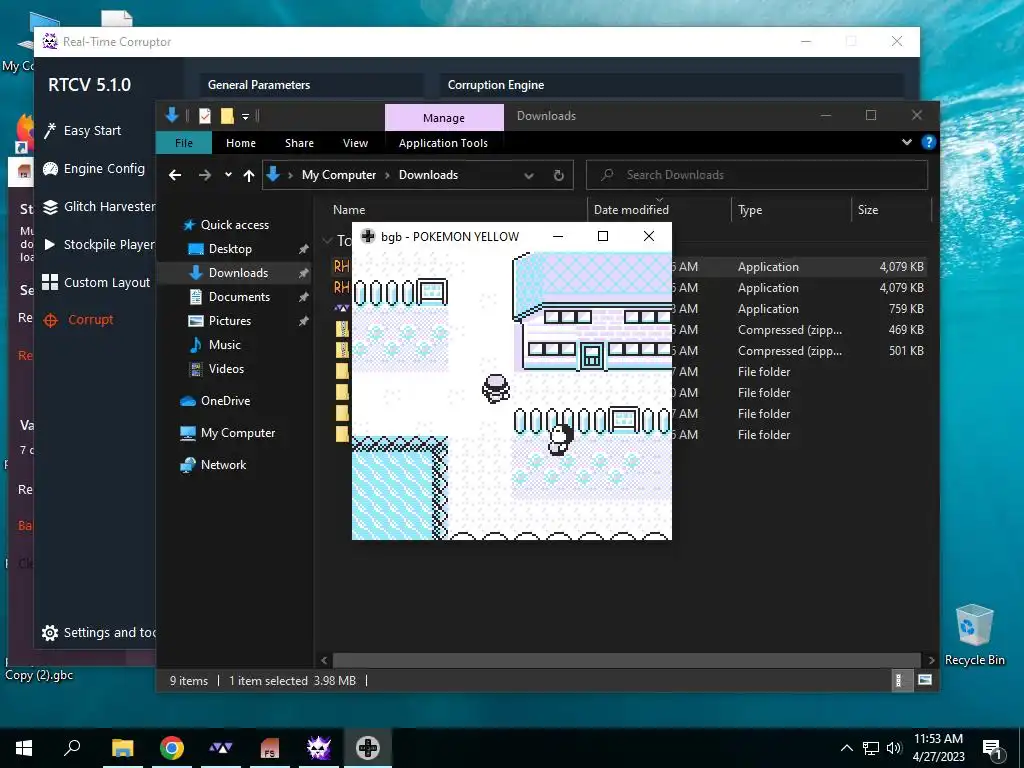Select Network in navigation pane
The image size is (1024, 768).
[x=214, y=465]
